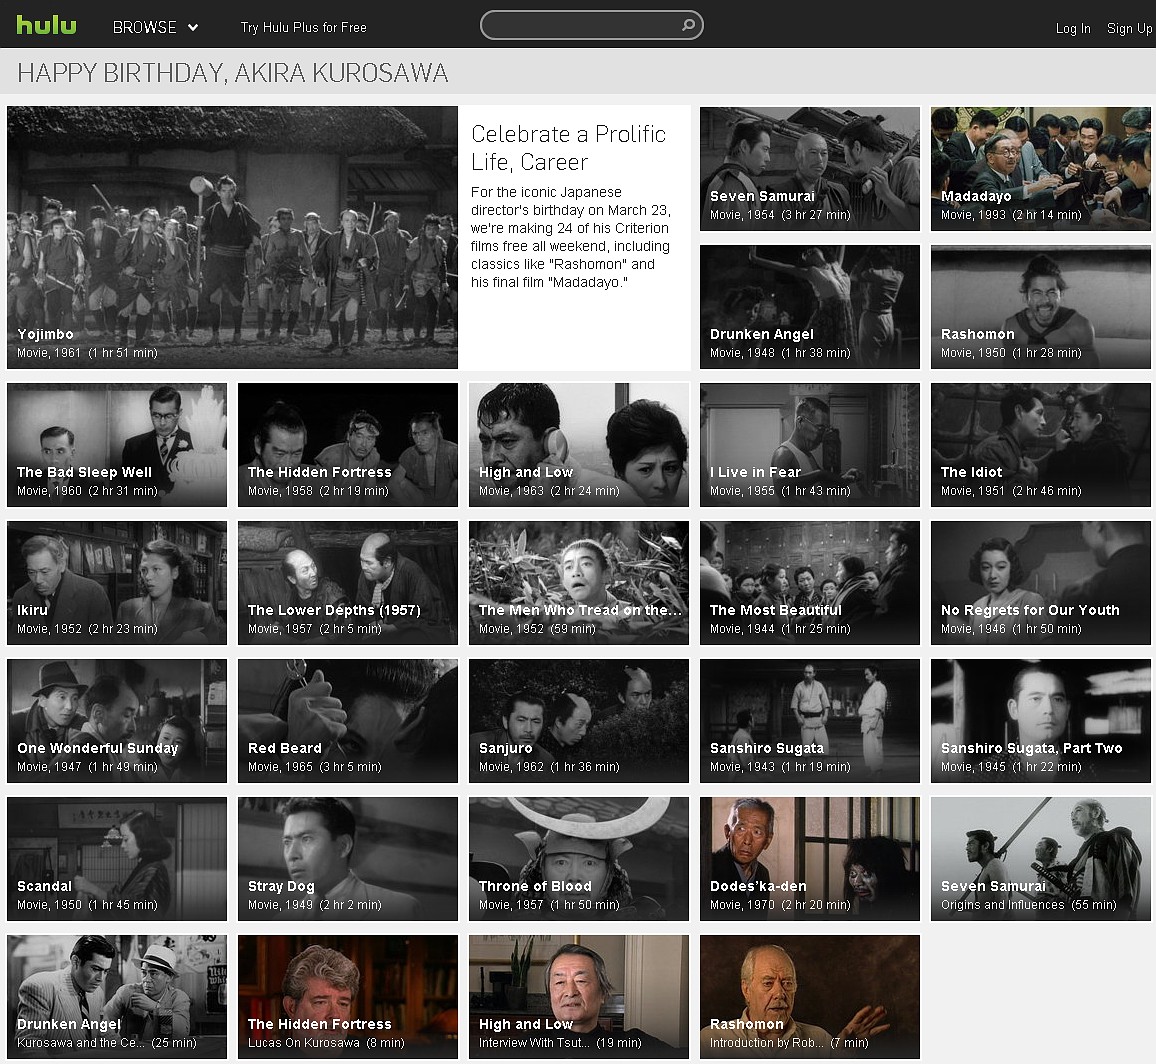Image resolution: width=1156 pixels, height=1064 pixels.
Task: Open the Yojimbo 1961 movie tile
Action: click(232, 237)
